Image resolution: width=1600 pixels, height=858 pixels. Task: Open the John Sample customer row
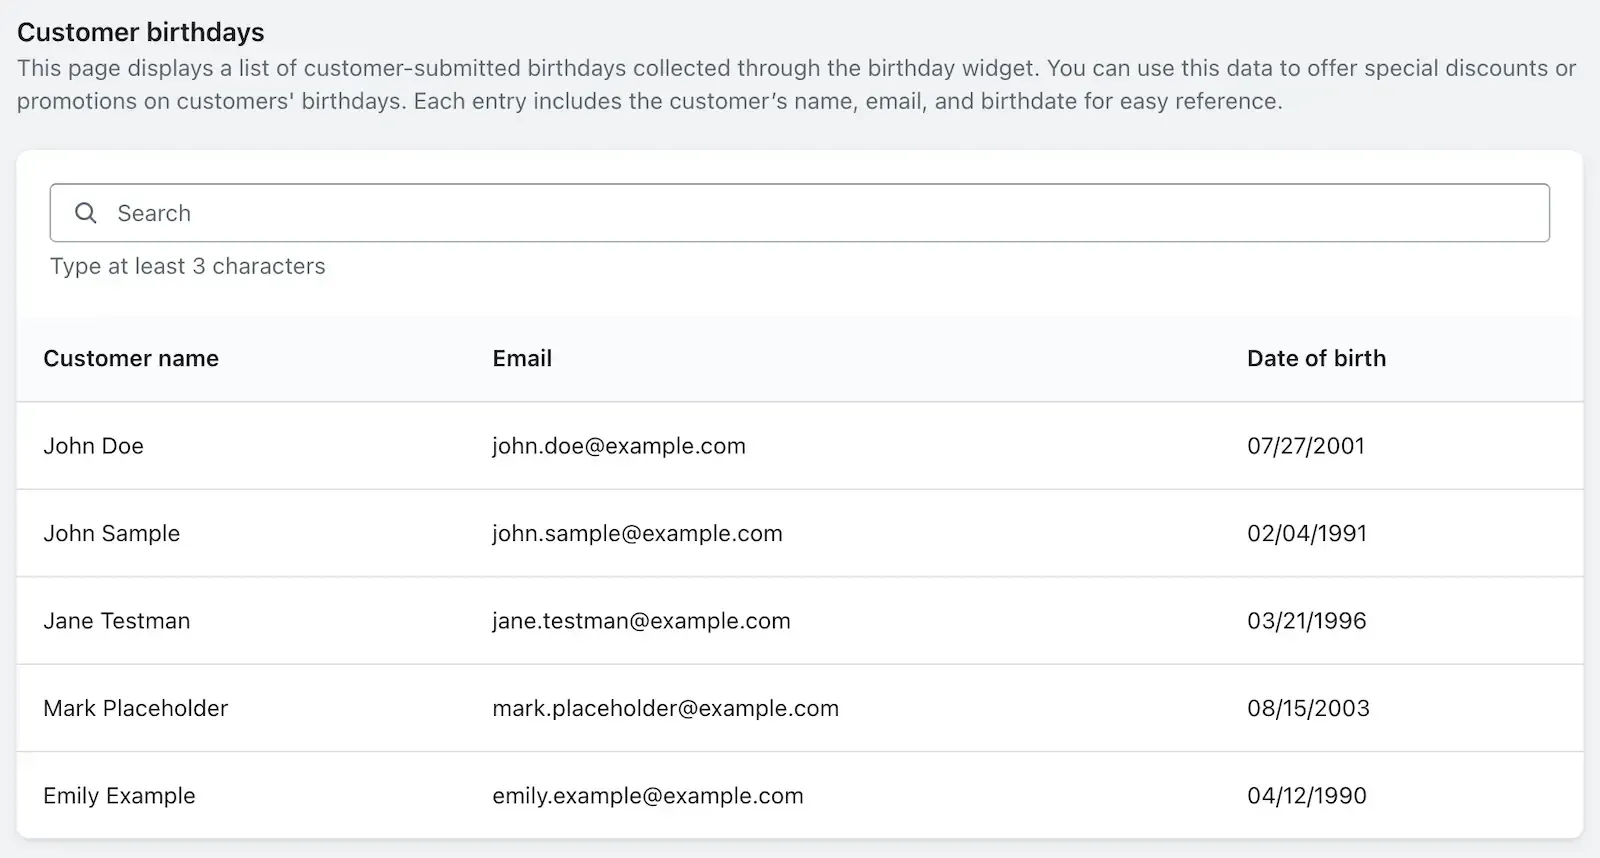(800, 533)
